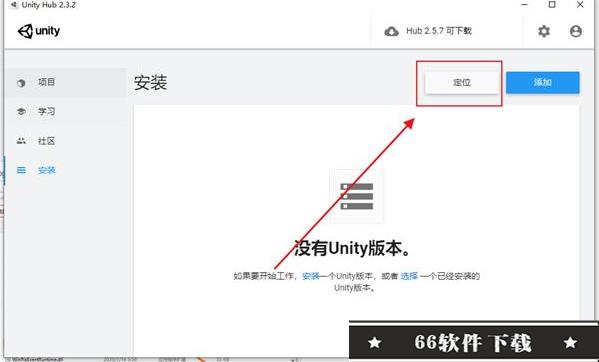Click the blue 添加 button
This screenshot has height=362, width=599.
542,82
